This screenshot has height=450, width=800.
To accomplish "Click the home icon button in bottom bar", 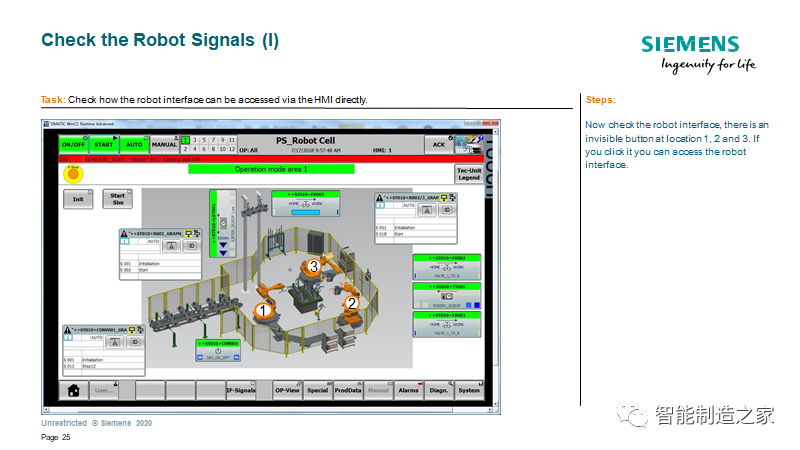I will 73,390.
